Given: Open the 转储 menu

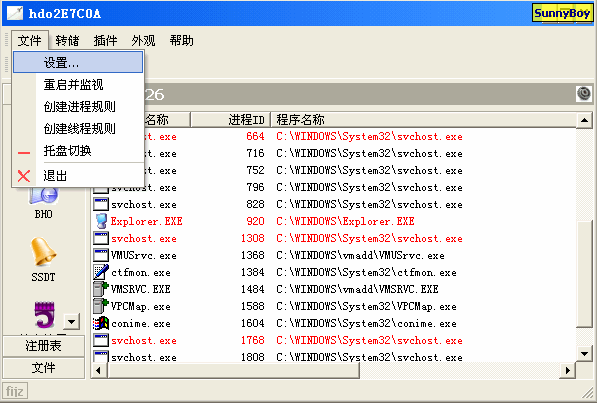Looking at the screenshot, I should pos(67,40).
